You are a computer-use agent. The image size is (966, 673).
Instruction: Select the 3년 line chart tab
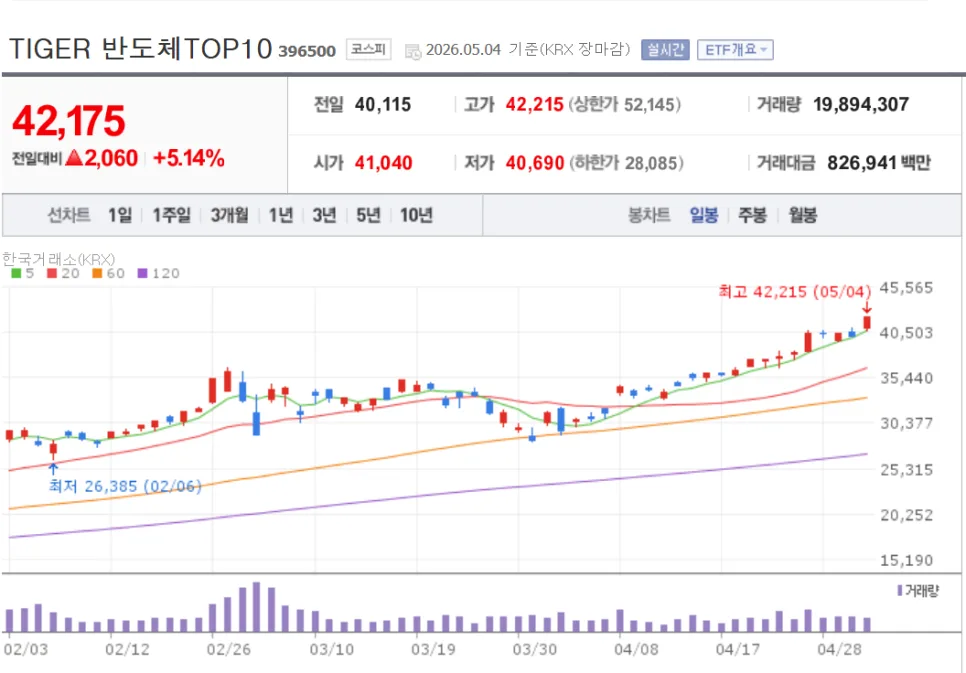coord(324,215)
